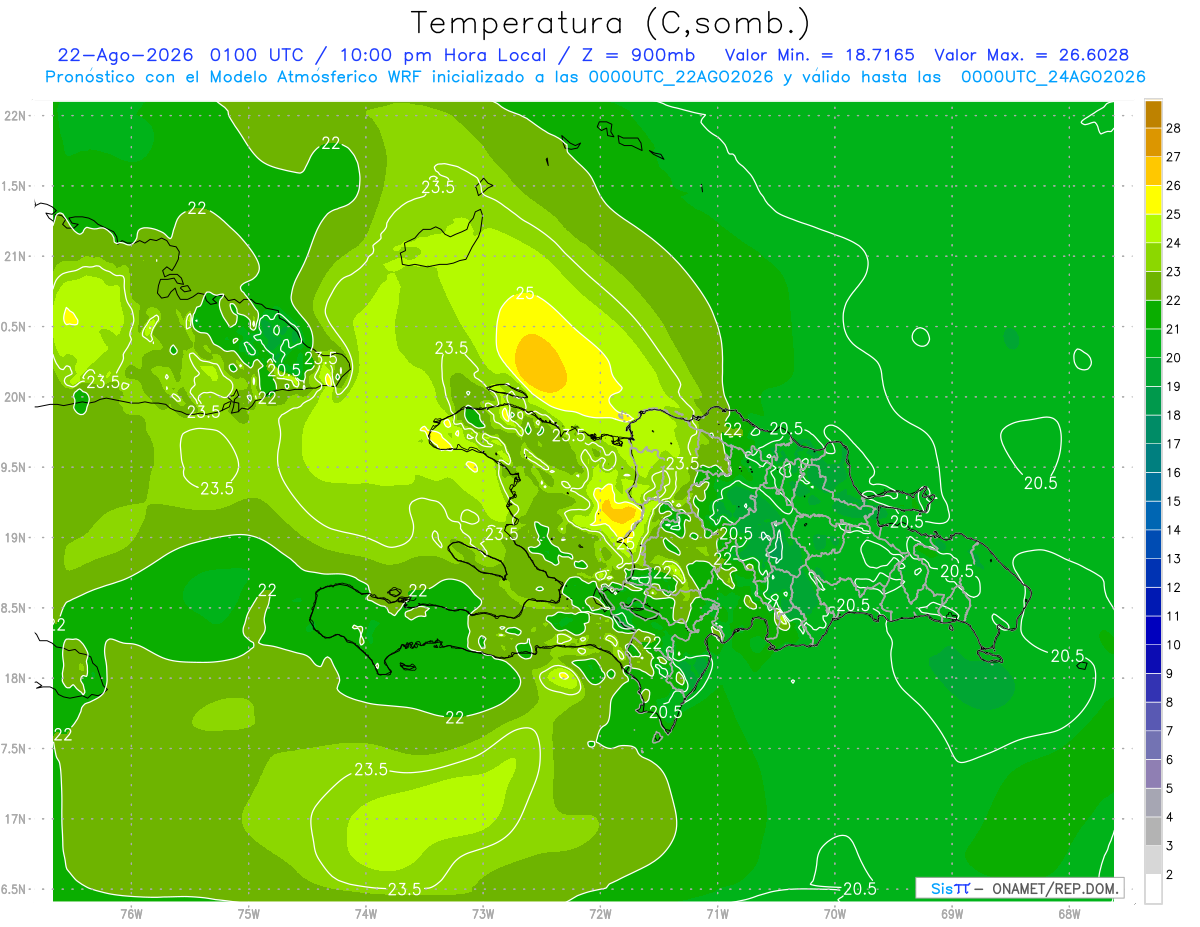The height and width of the screenshot is (927, 1200).
Task: Select validity stamp "0000UTC_24AGO2026"
Action: [x=1053, y=77]
